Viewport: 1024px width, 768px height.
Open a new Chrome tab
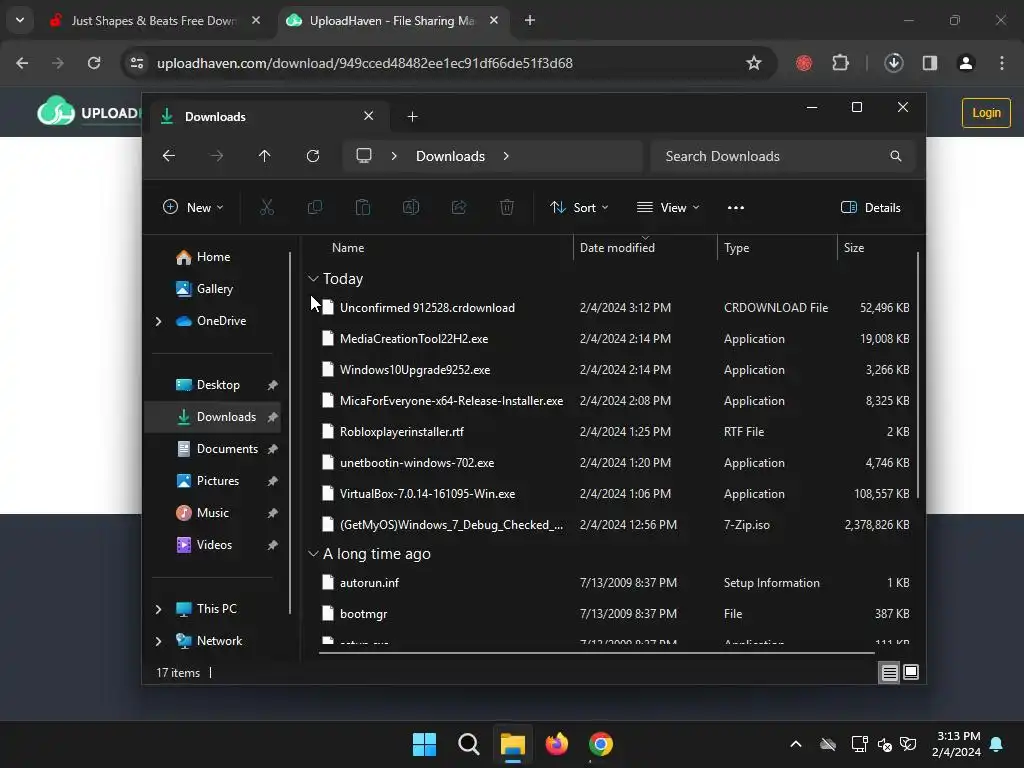coord(530,20)
